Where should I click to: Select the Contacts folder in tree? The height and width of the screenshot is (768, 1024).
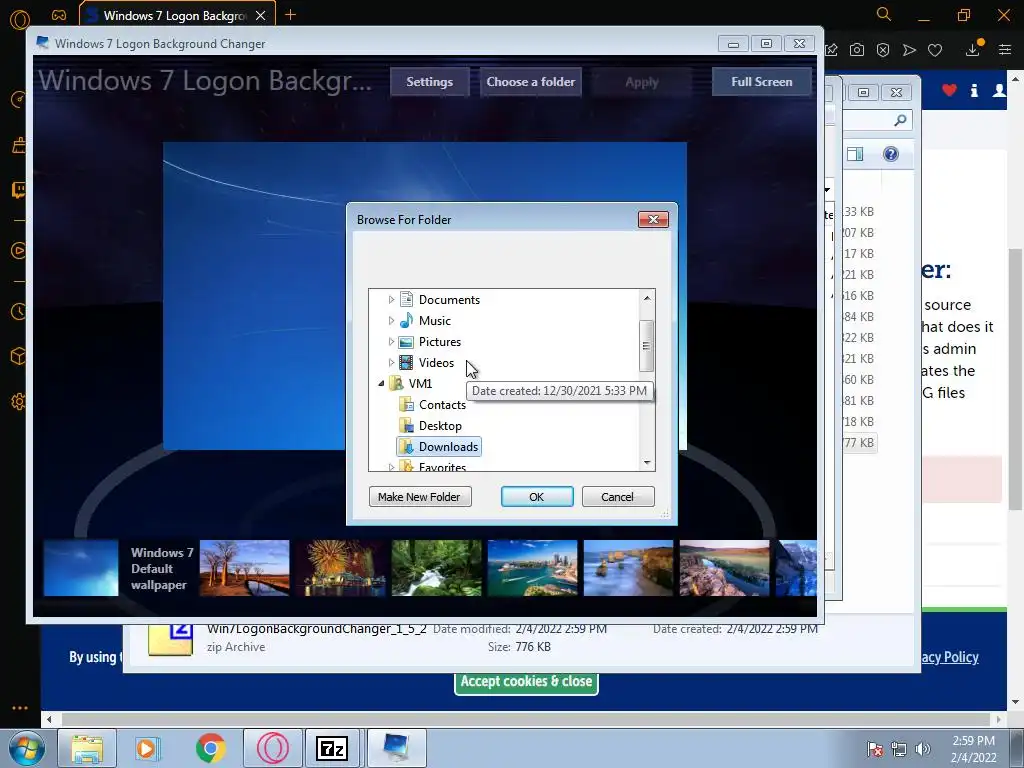(x=442, y=405)
